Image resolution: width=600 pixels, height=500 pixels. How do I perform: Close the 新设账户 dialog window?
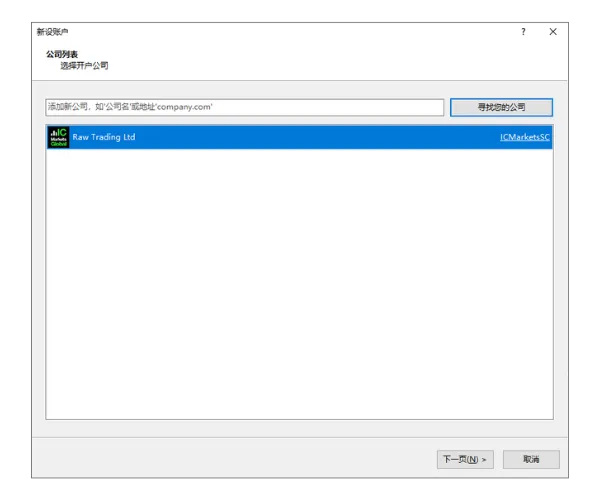[553, 32]
